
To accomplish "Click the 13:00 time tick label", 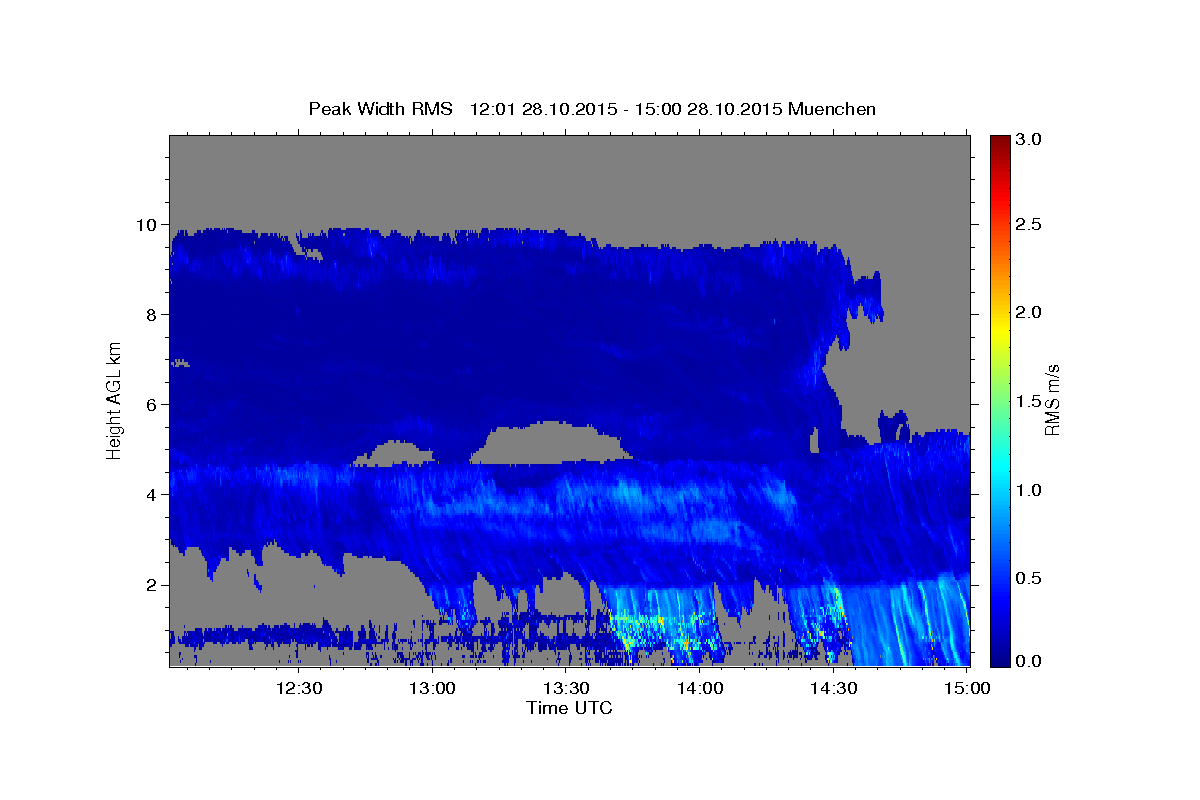I will click(x=433, y=688).
